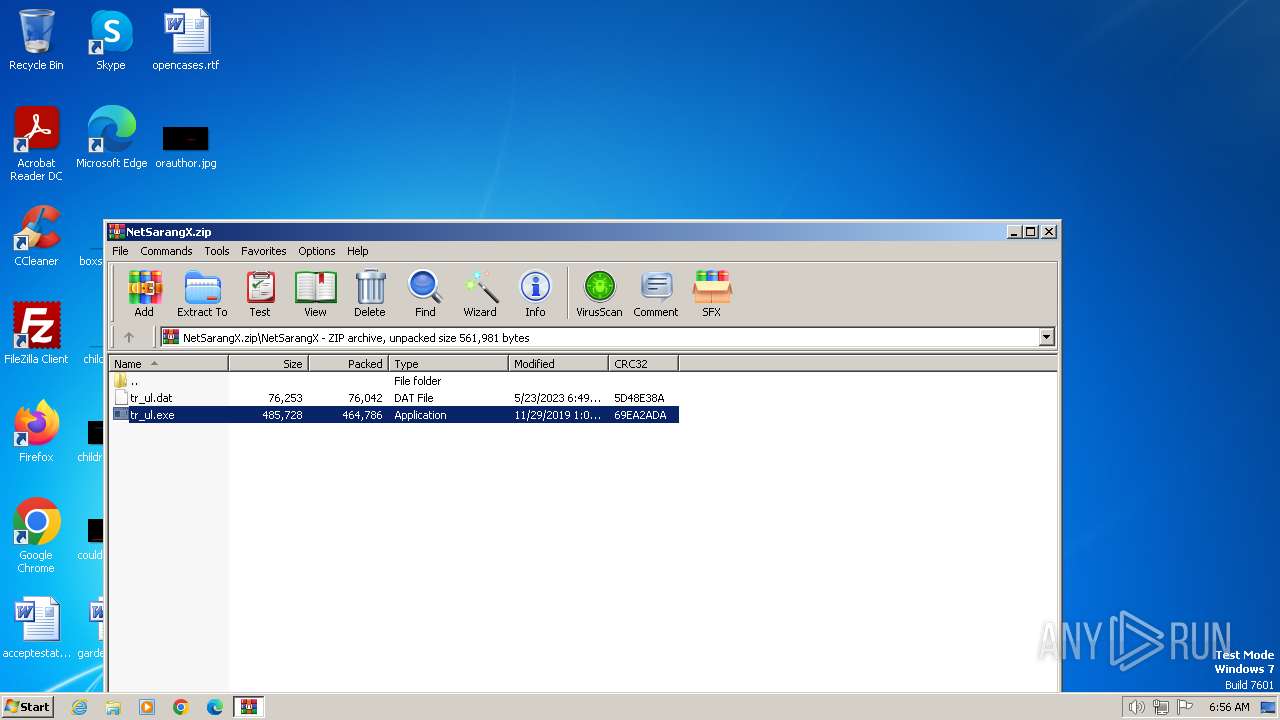Click the SFX toolbar icon
The image size is (1280, 720).
(x=711, y=293)
